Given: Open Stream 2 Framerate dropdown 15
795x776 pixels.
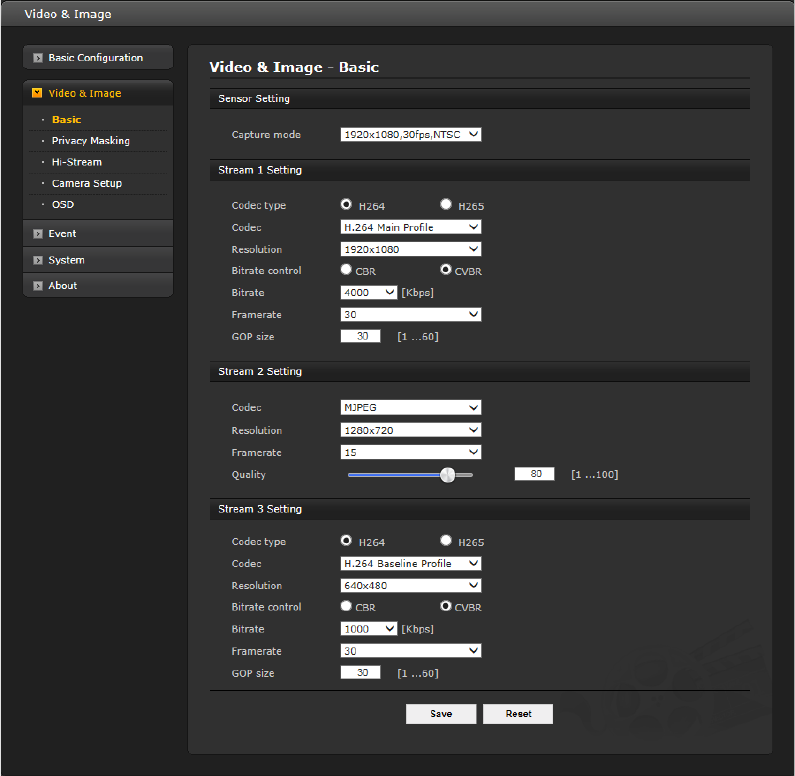Looking at the screenshot, I should [411, 452].
